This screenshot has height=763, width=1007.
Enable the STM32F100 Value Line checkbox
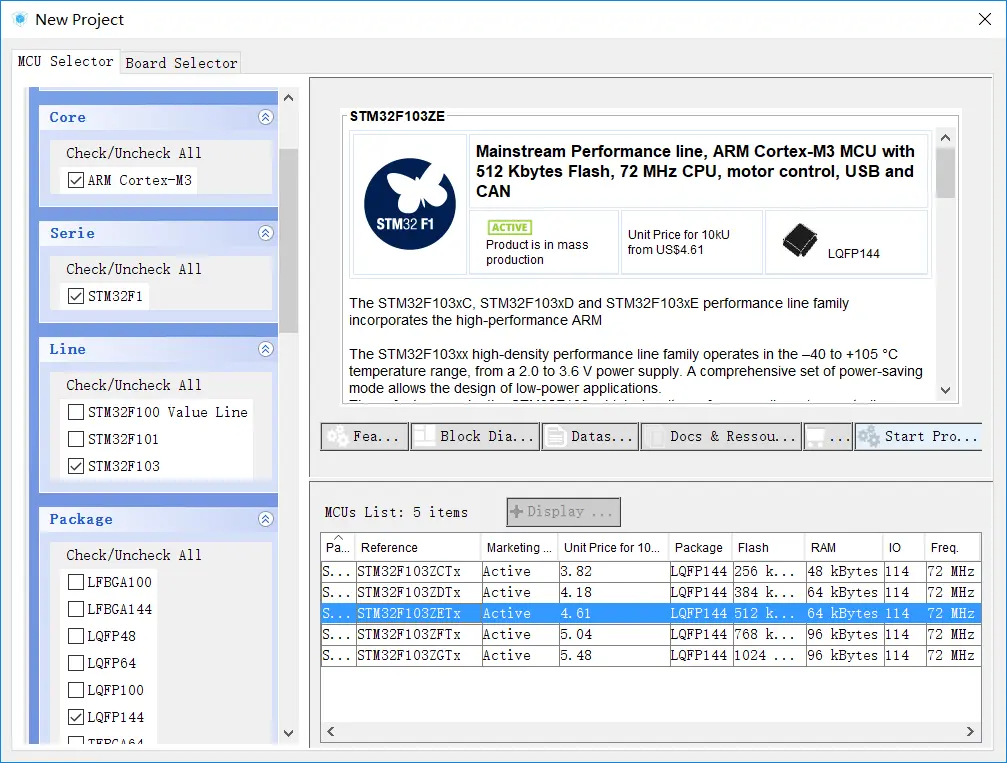(x=76, y=412)
